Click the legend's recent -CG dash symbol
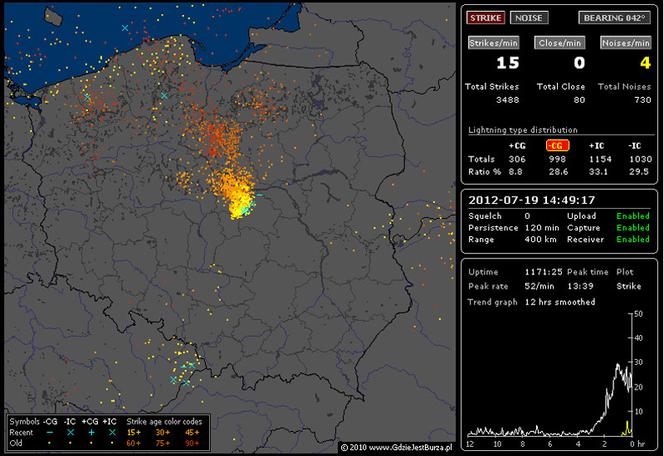 point(50,432)
